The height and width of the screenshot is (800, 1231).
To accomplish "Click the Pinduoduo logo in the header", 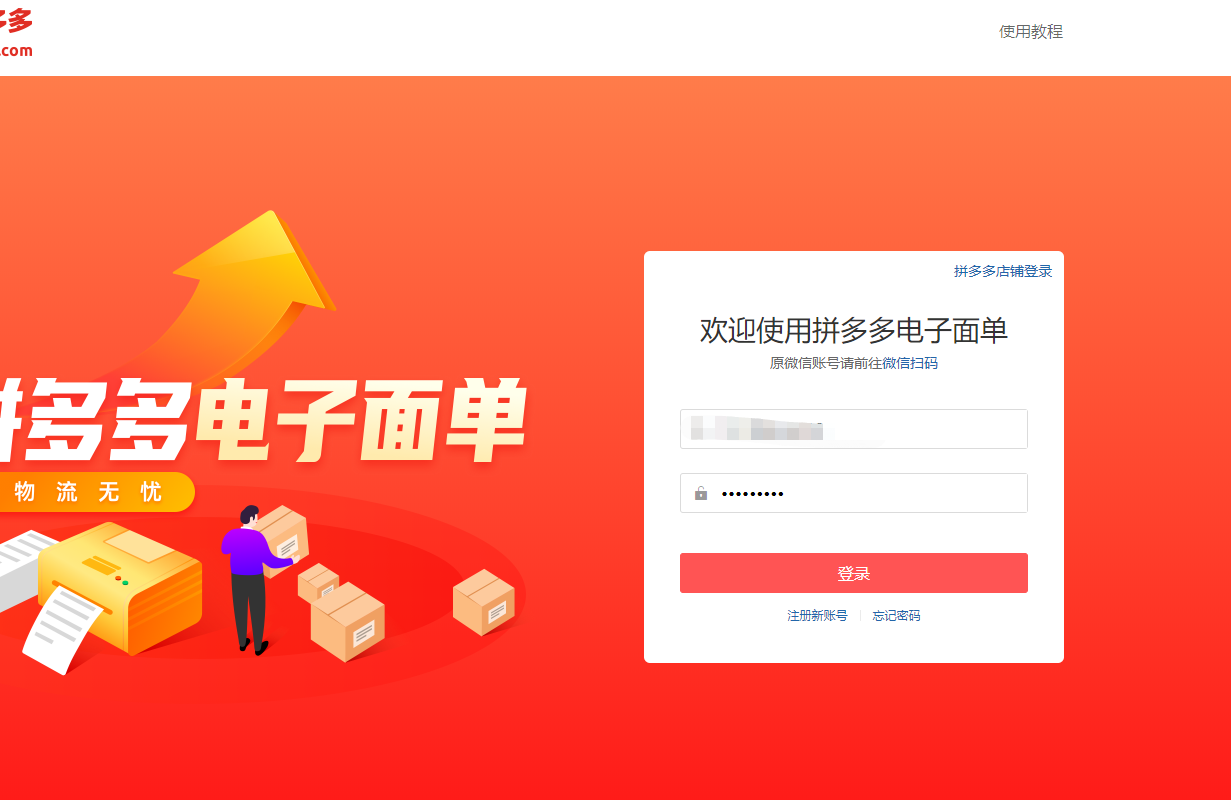I will pyautogui.click(x=15, y=32).
